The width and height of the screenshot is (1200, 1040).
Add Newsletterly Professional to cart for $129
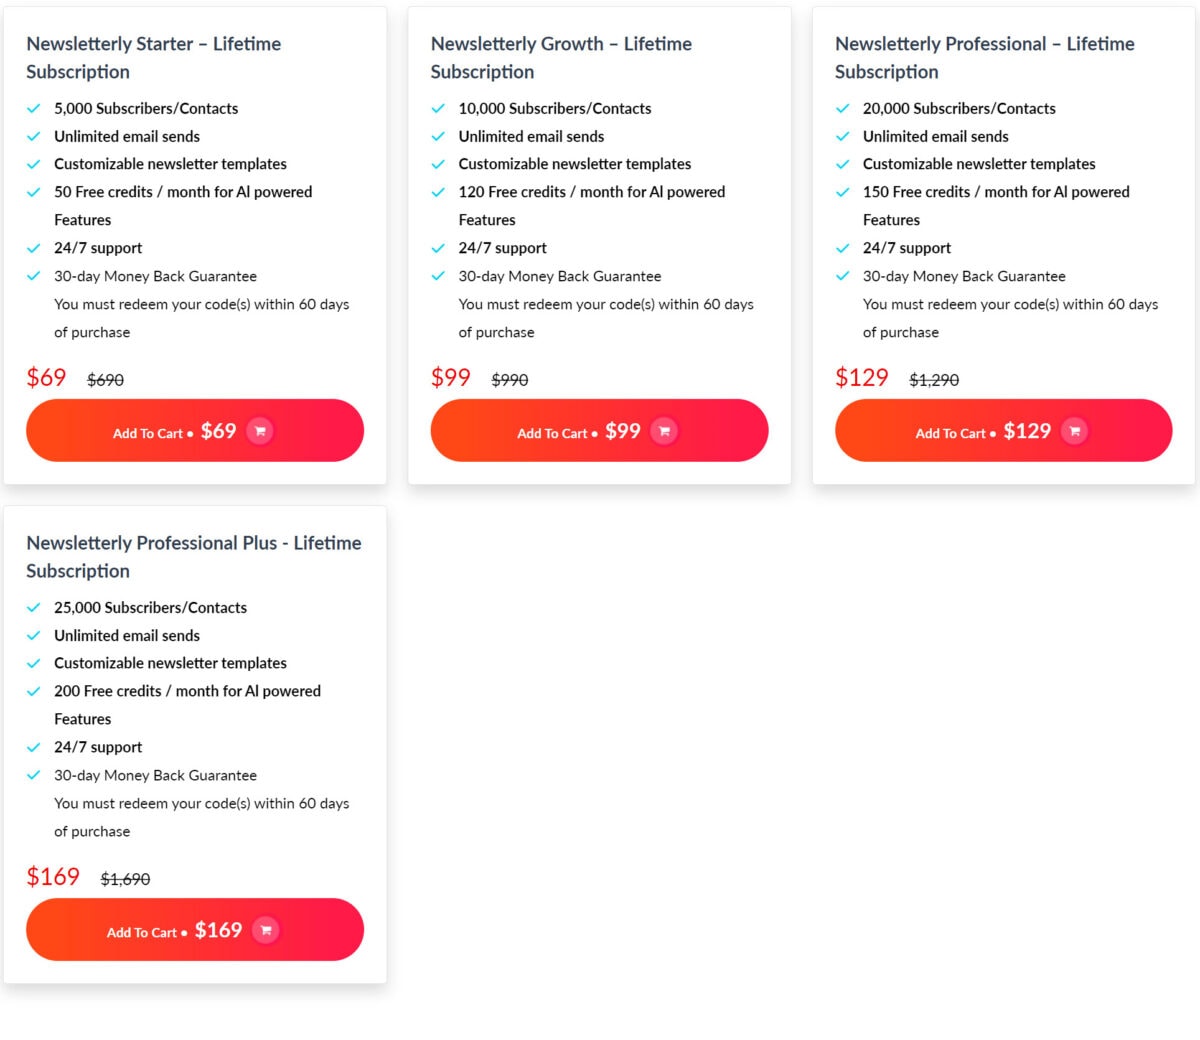pyautogui.click(x=1003, y=431)
